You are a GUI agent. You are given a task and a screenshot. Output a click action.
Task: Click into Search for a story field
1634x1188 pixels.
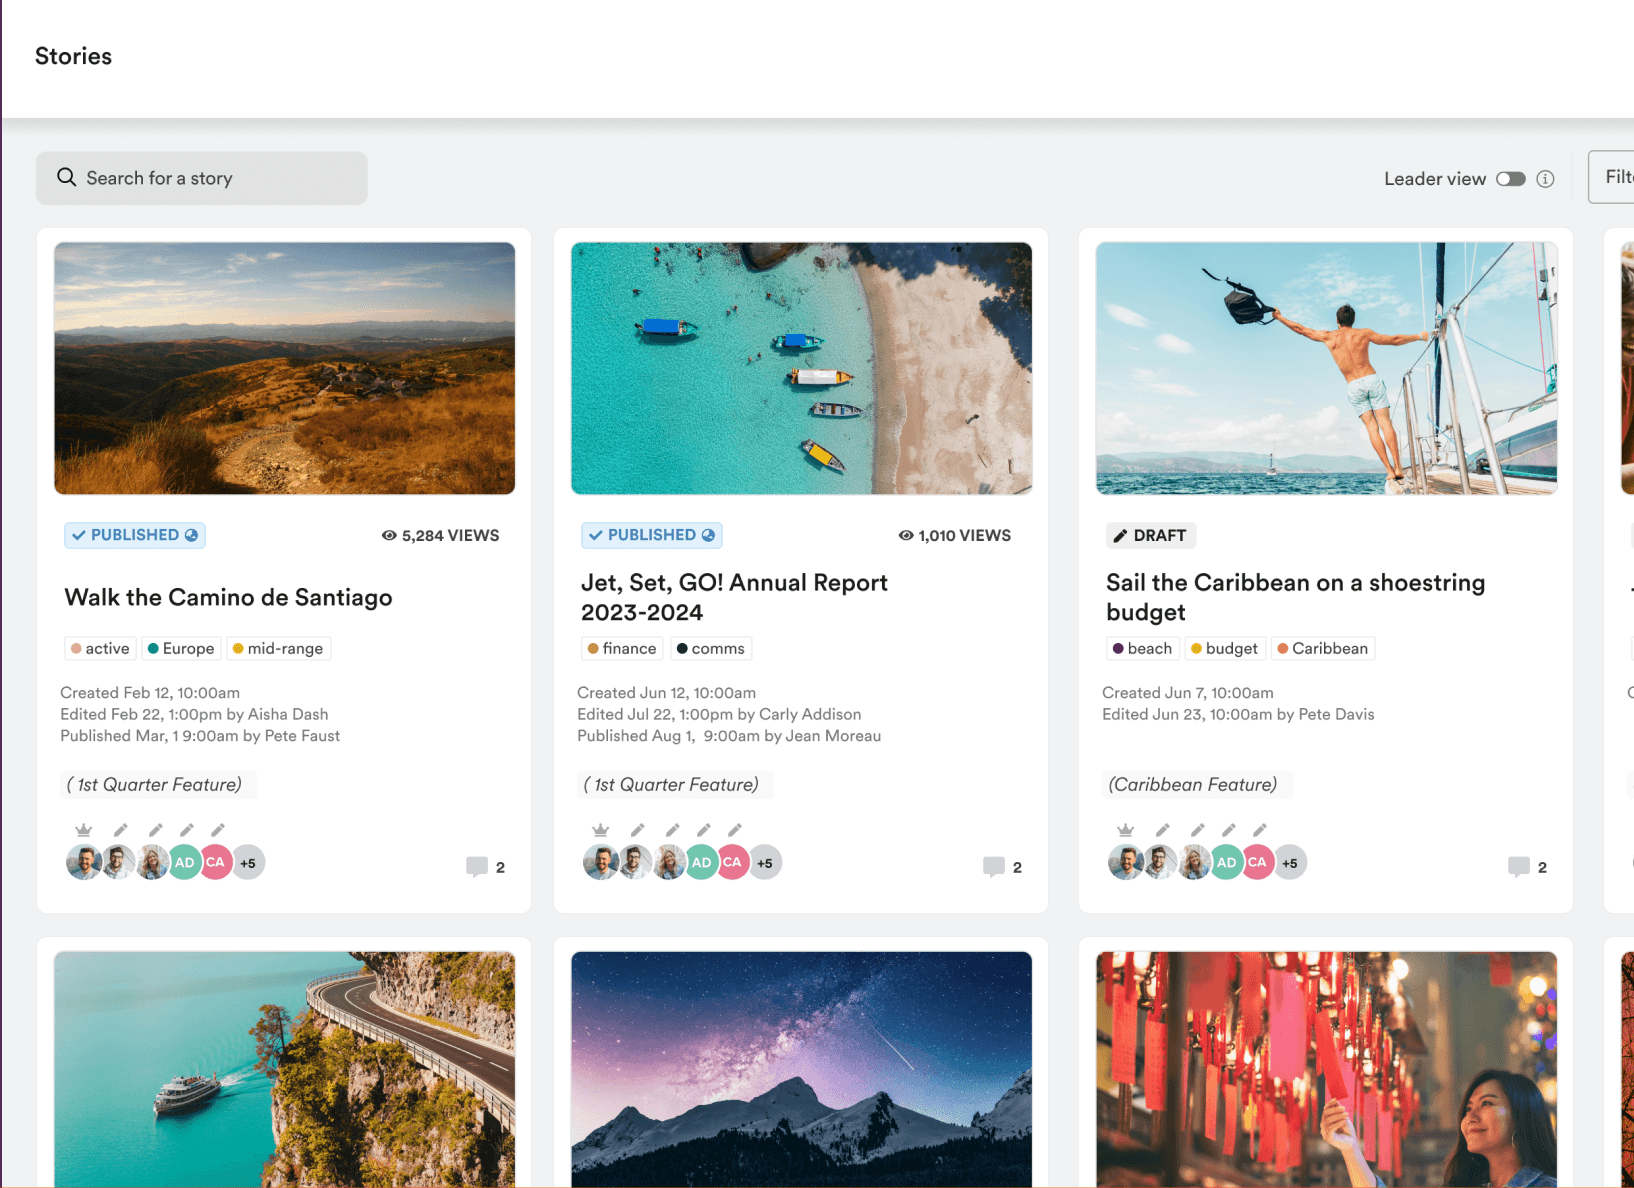point(202,178)
